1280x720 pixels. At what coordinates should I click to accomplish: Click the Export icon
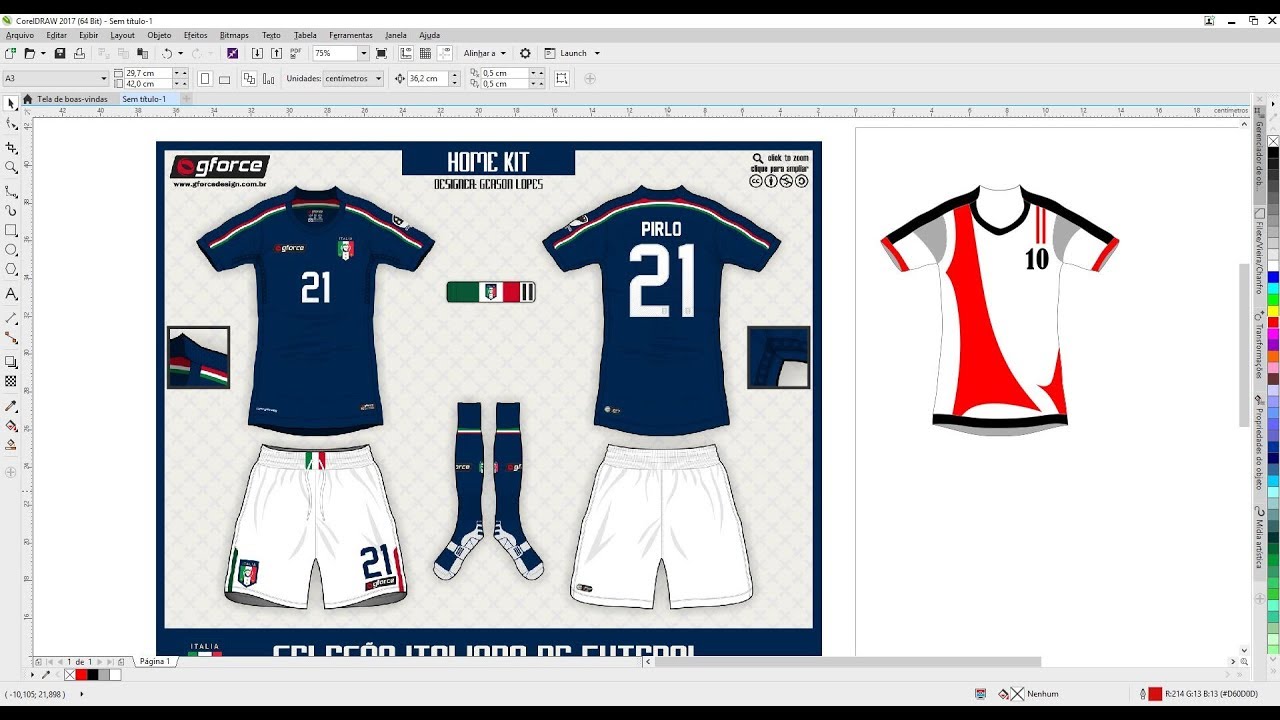276,53
